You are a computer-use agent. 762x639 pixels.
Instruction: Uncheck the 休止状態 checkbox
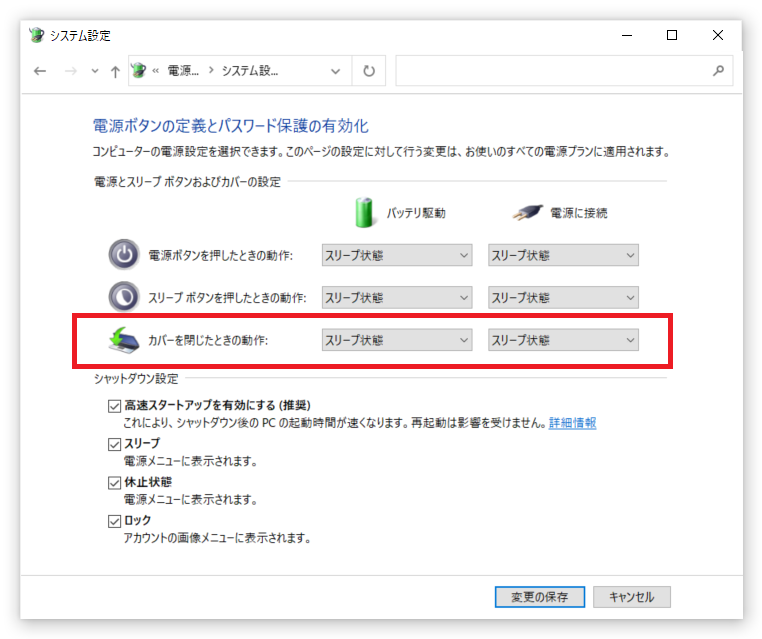[114, 483]
